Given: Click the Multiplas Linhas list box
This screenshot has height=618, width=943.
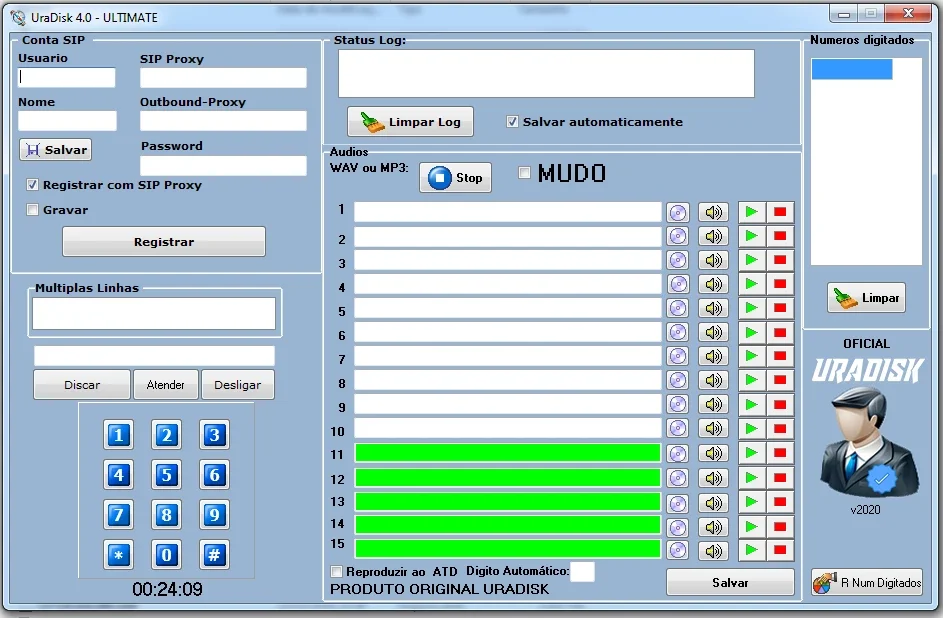Looking at the screenshot, I should tap(154, 313).
